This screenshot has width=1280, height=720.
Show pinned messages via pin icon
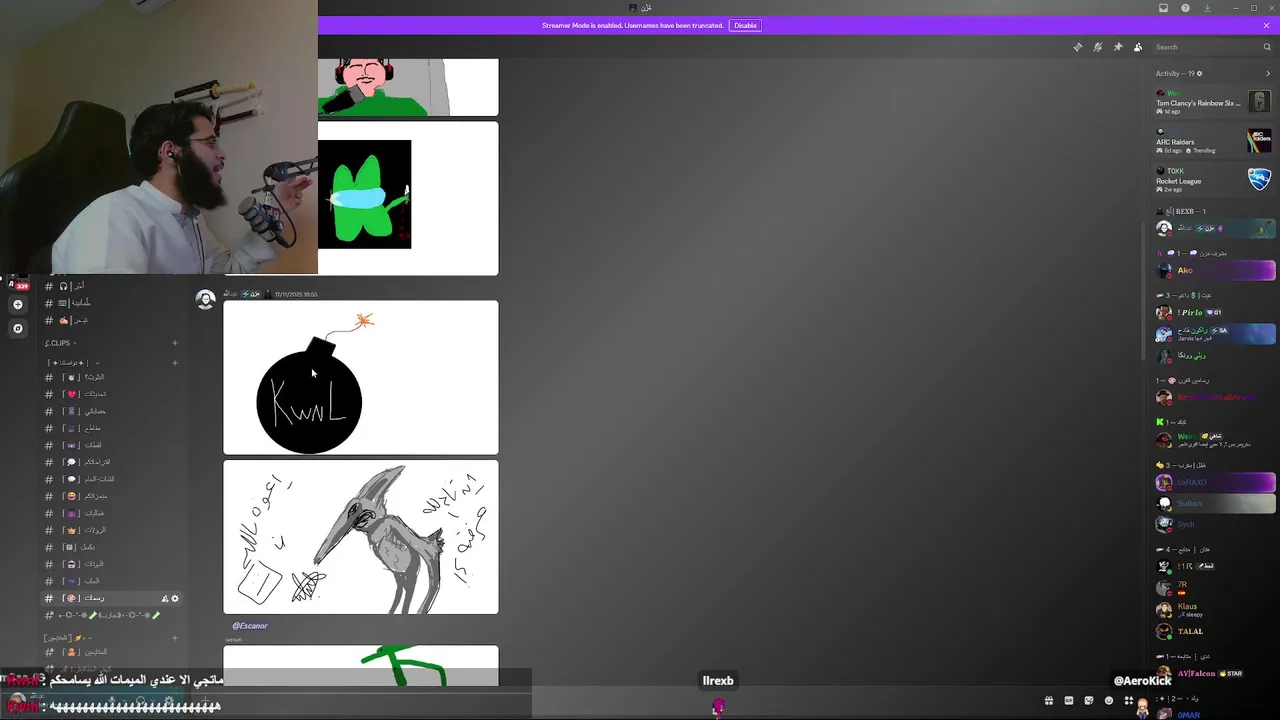click(1118, 47)
